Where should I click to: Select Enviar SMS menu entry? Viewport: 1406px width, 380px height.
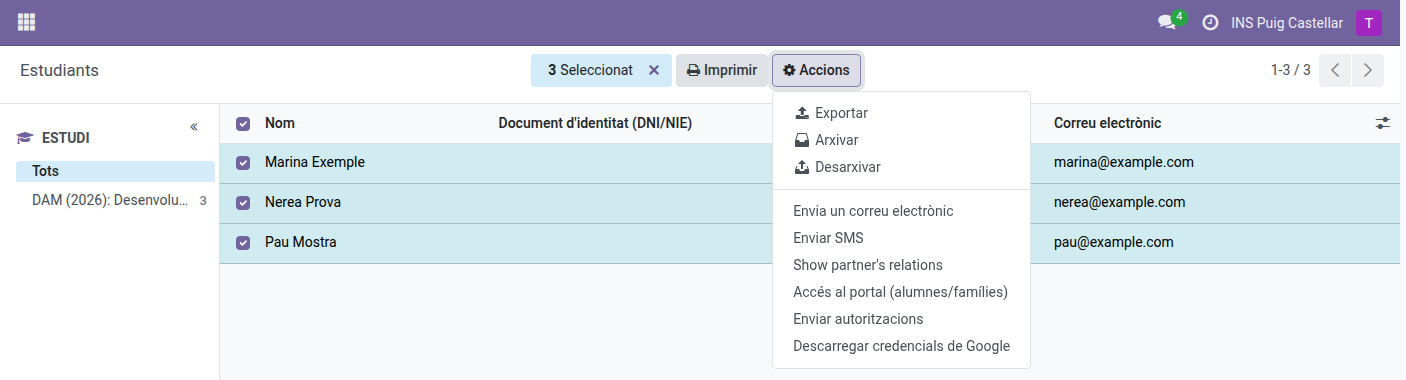[x=901, y=238]
